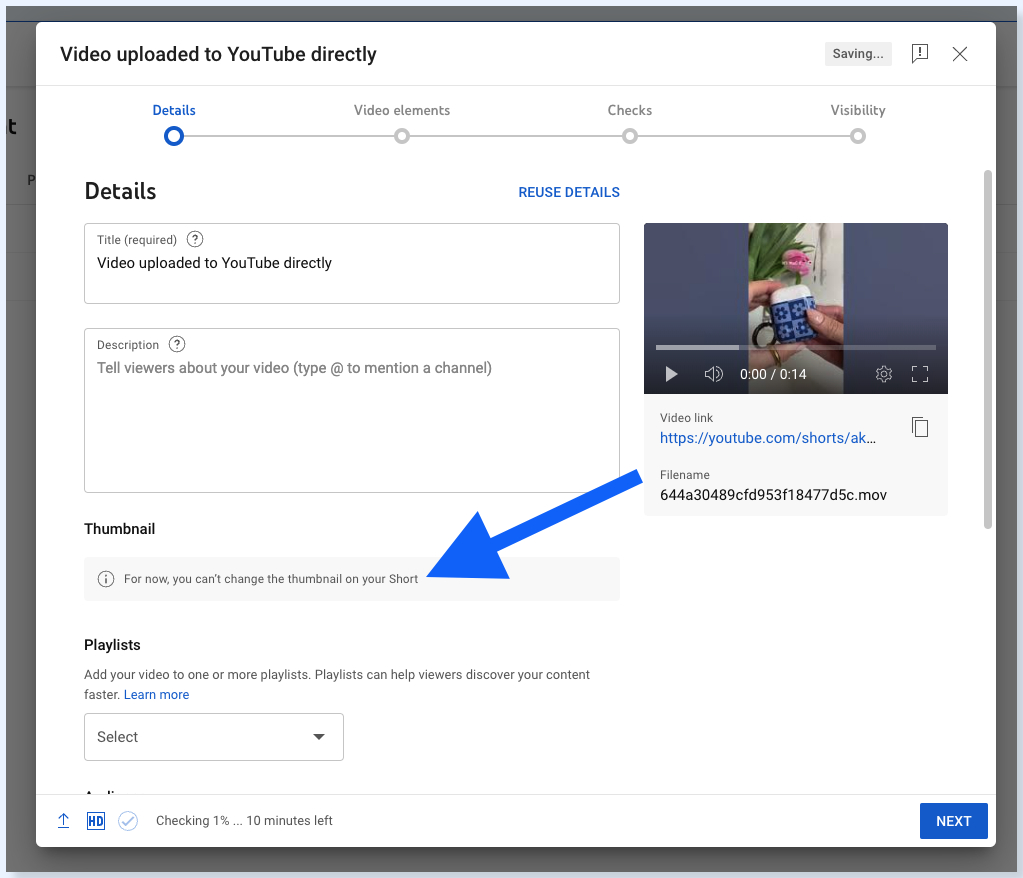Open the Playlists Learn more link
The height and width of the screenshot is (878, 1023).
click(157, 695)
